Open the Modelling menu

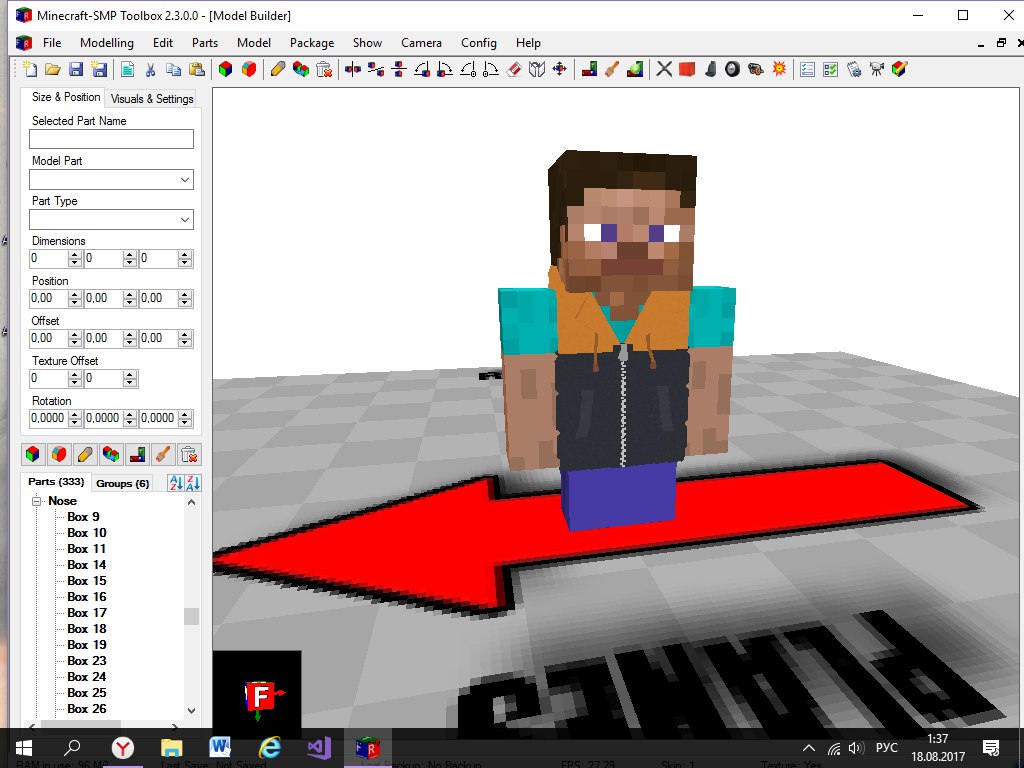pos(107,43)
